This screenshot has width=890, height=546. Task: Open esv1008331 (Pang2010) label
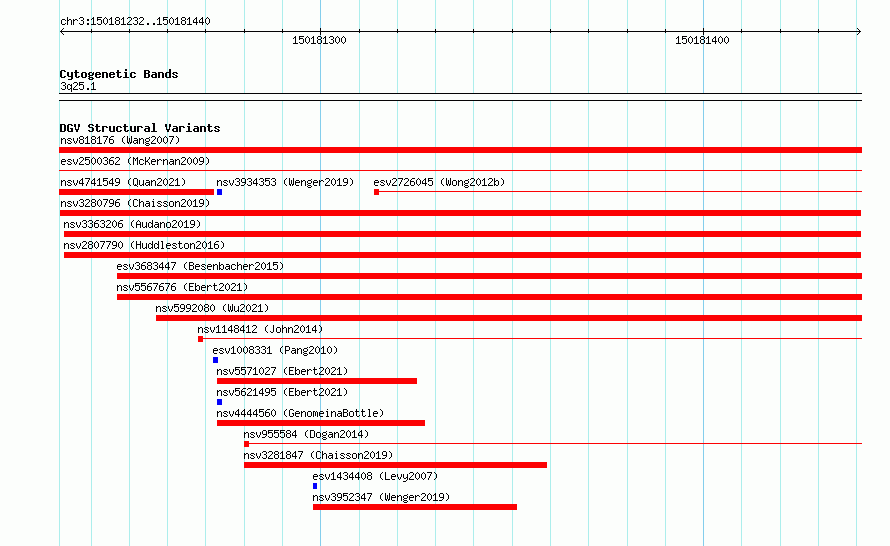pyautogui.click(x=275, y=350)
